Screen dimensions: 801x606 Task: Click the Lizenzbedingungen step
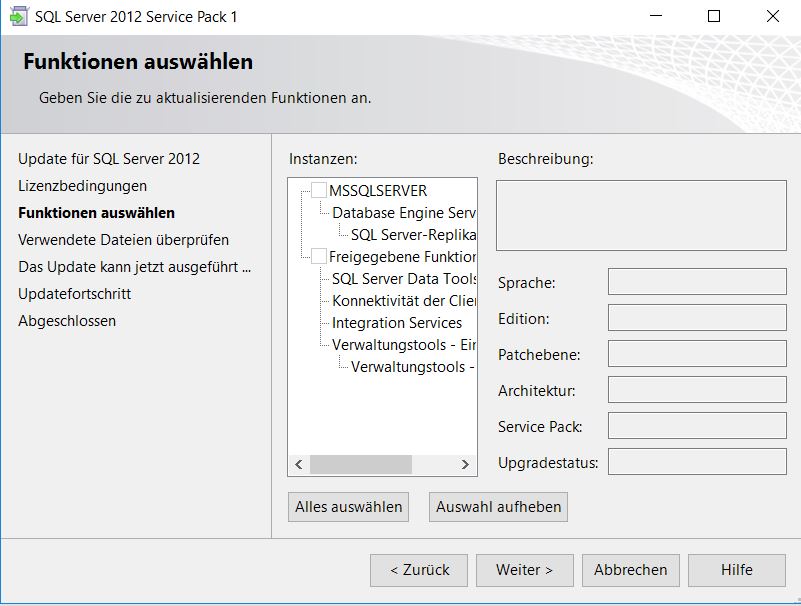(82, 186)
